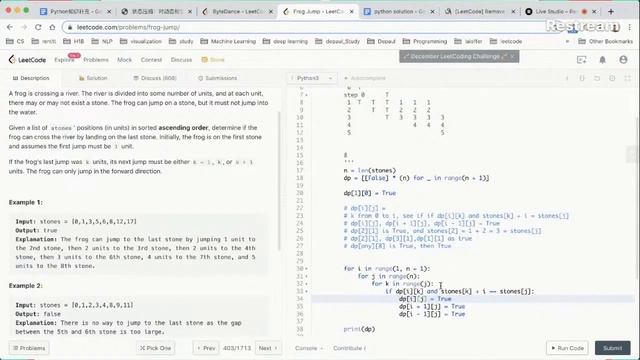This screenshot has width=640, height=360.
Task: Click the editor shortcuts braces icon
Action: 582,78
